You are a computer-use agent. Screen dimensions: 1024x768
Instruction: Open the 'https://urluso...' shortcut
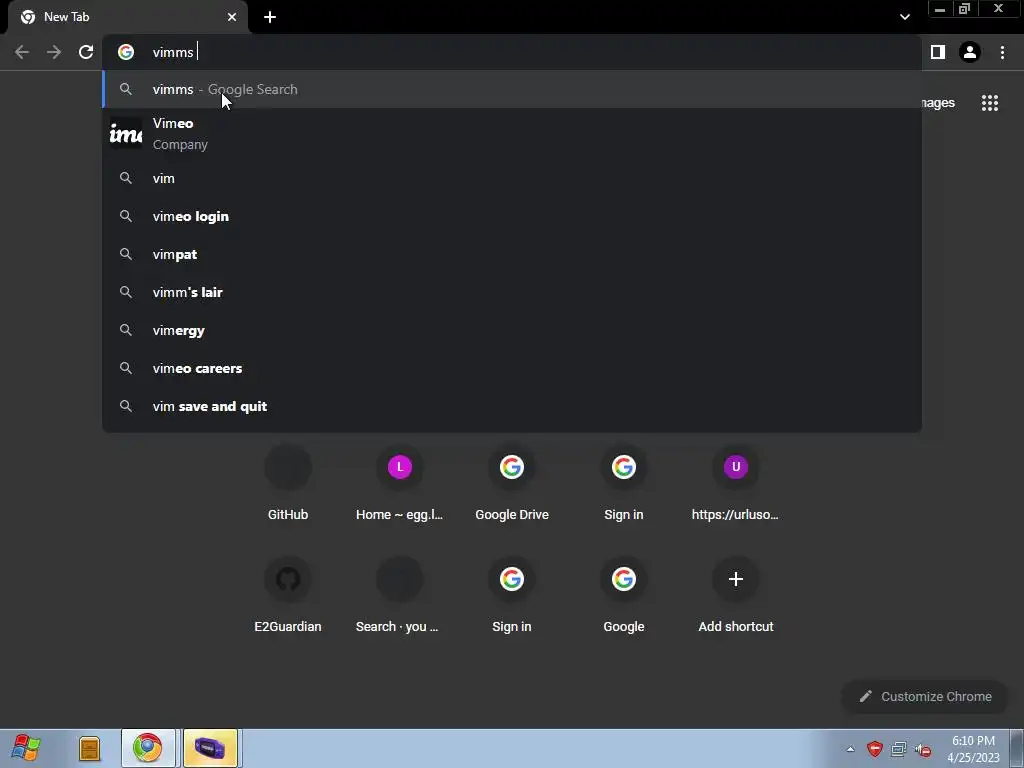click(x=735, y=483)
